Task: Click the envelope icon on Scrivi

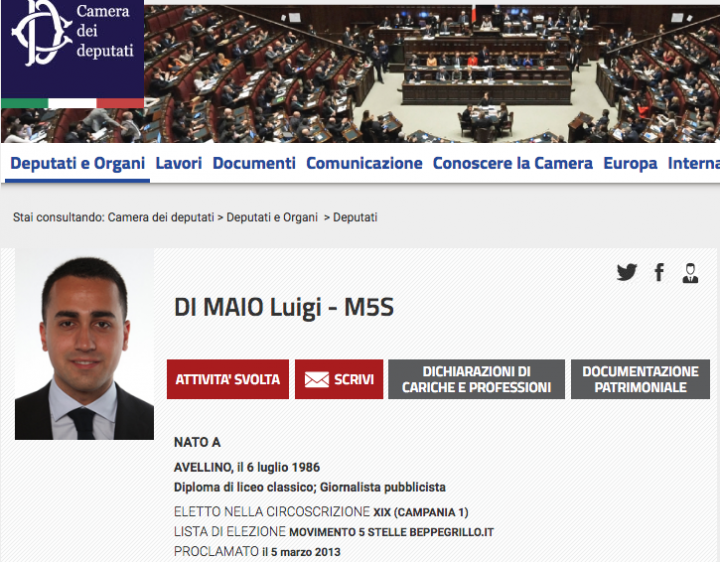Action: pyautogui.click(x=317, y=379)
